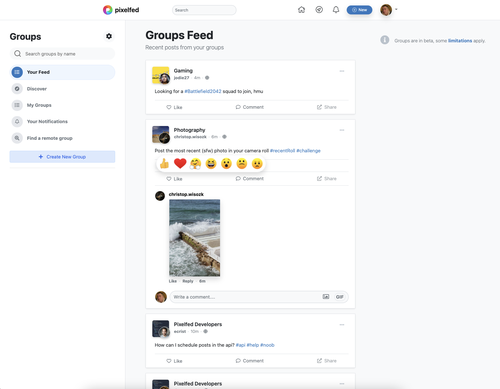
Task: Like the Gaming post
Action: (174, 107)
